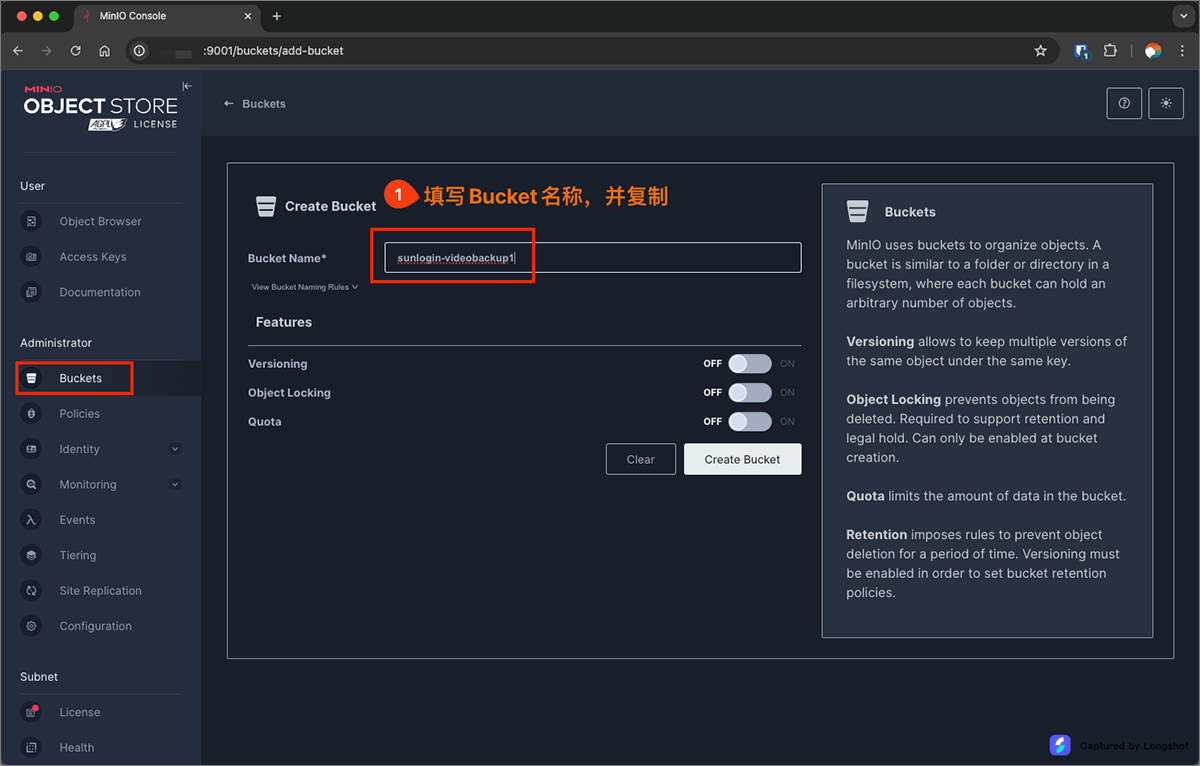Open the Policies shield icon
The width and height of the screenshot is (1200, 766).
(x=32, y=414)
